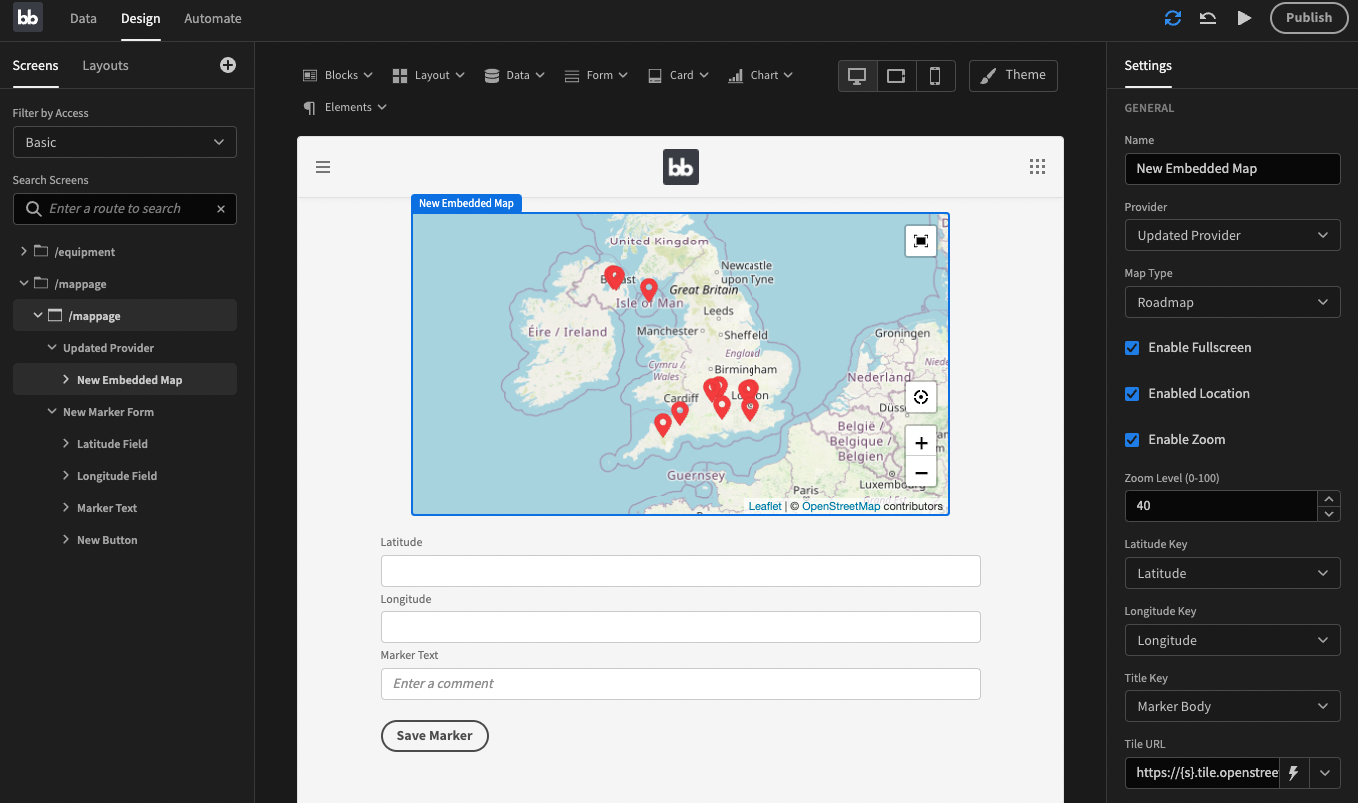Open the Latitude Key dropdown
Image resolution: width=1358 pixels, height=803 pixels.
pos(1232,572)
